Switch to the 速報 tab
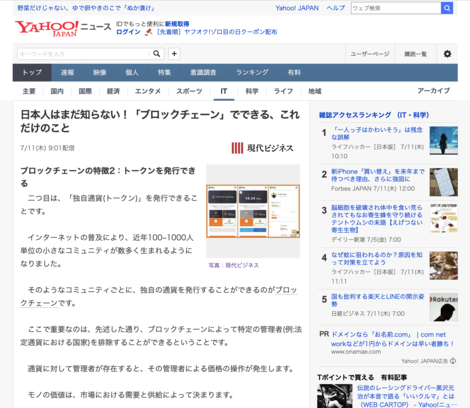Screen dimensions: 470x408 coord(67,72)
